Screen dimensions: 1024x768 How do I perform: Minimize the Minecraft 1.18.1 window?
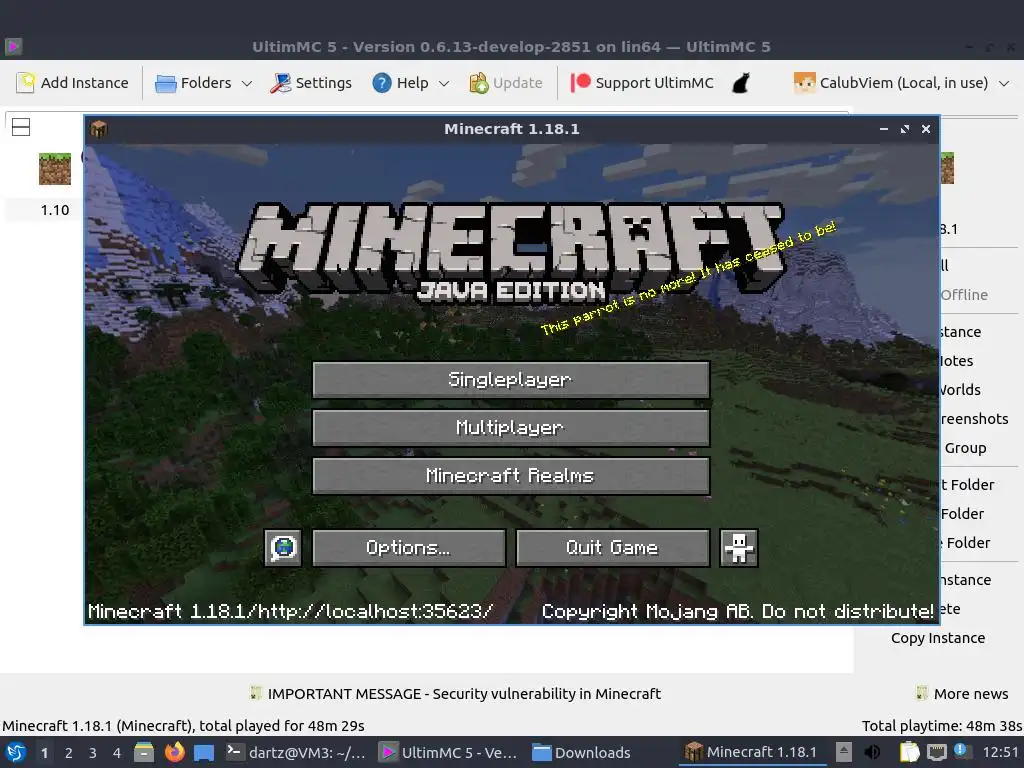(x=884, y=129)
